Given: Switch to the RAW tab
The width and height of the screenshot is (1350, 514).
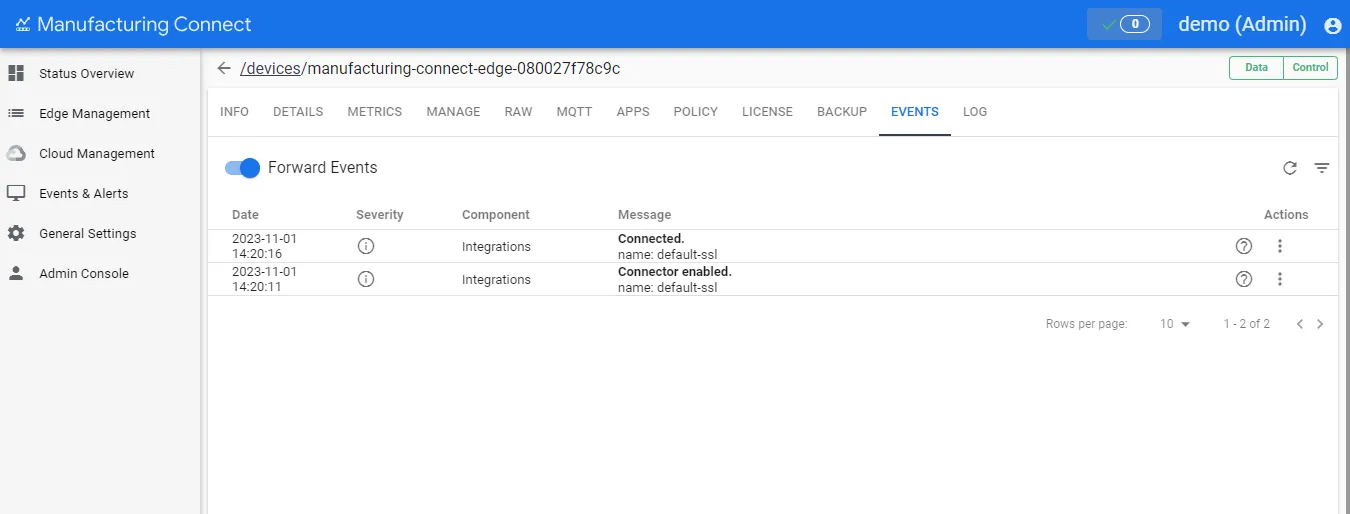Looking at the screenshot, I should (x=518, y=112).
